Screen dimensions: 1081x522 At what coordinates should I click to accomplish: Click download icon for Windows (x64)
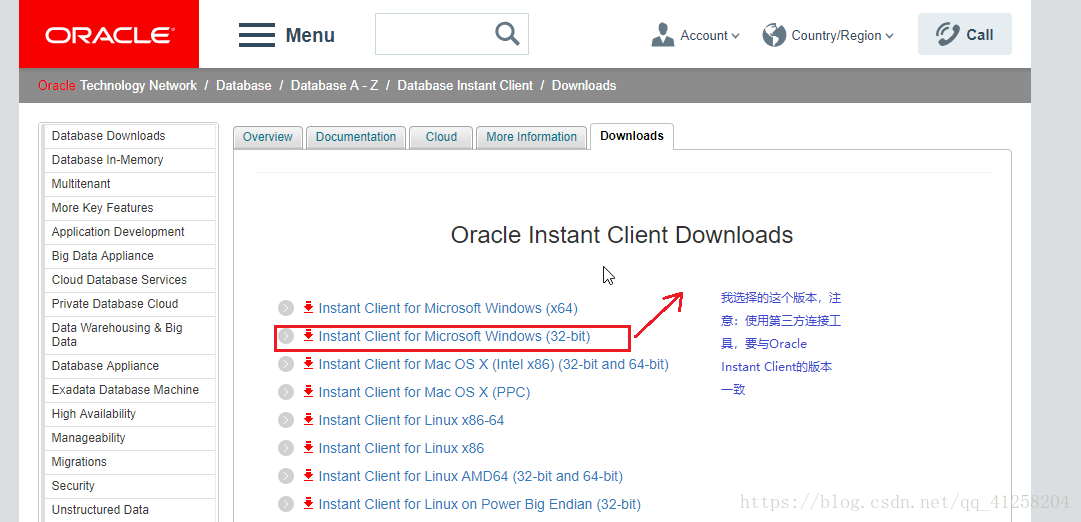(308, 308)
